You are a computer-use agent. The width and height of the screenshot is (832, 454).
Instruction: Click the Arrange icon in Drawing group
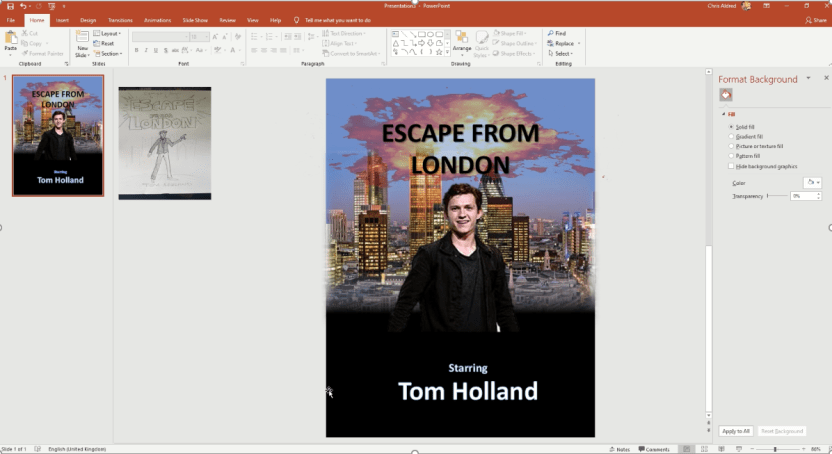point(462,39)
